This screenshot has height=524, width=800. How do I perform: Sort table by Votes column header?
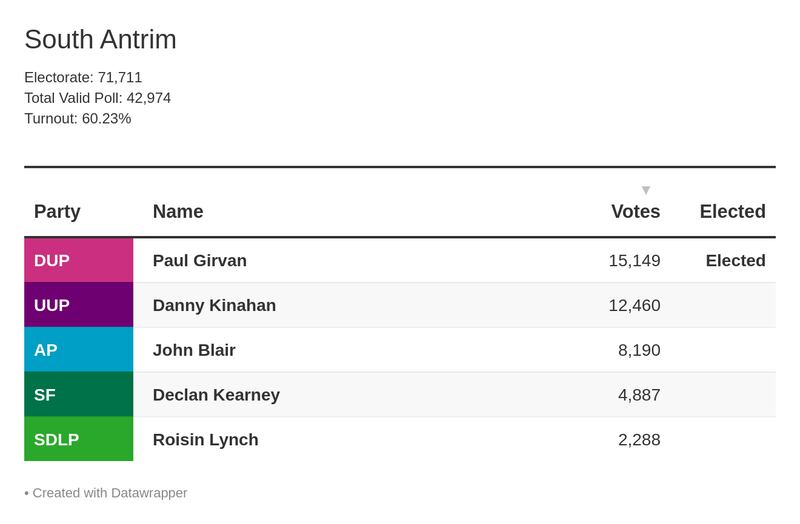(635, 212)
